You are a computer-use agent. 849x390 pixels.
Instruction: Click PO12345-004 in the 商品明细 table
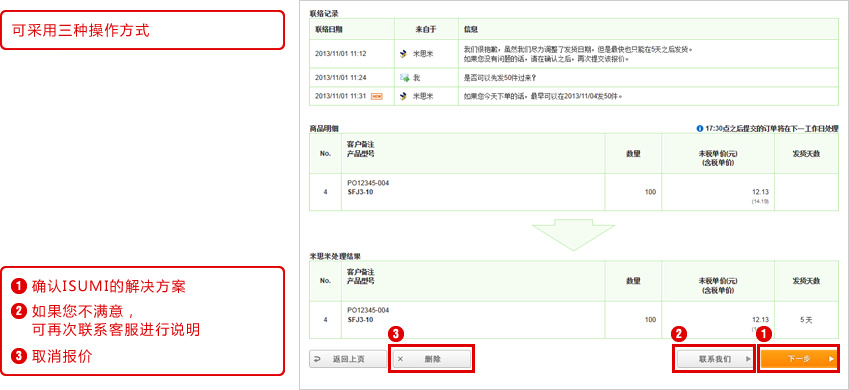click(x=368, y=183)
